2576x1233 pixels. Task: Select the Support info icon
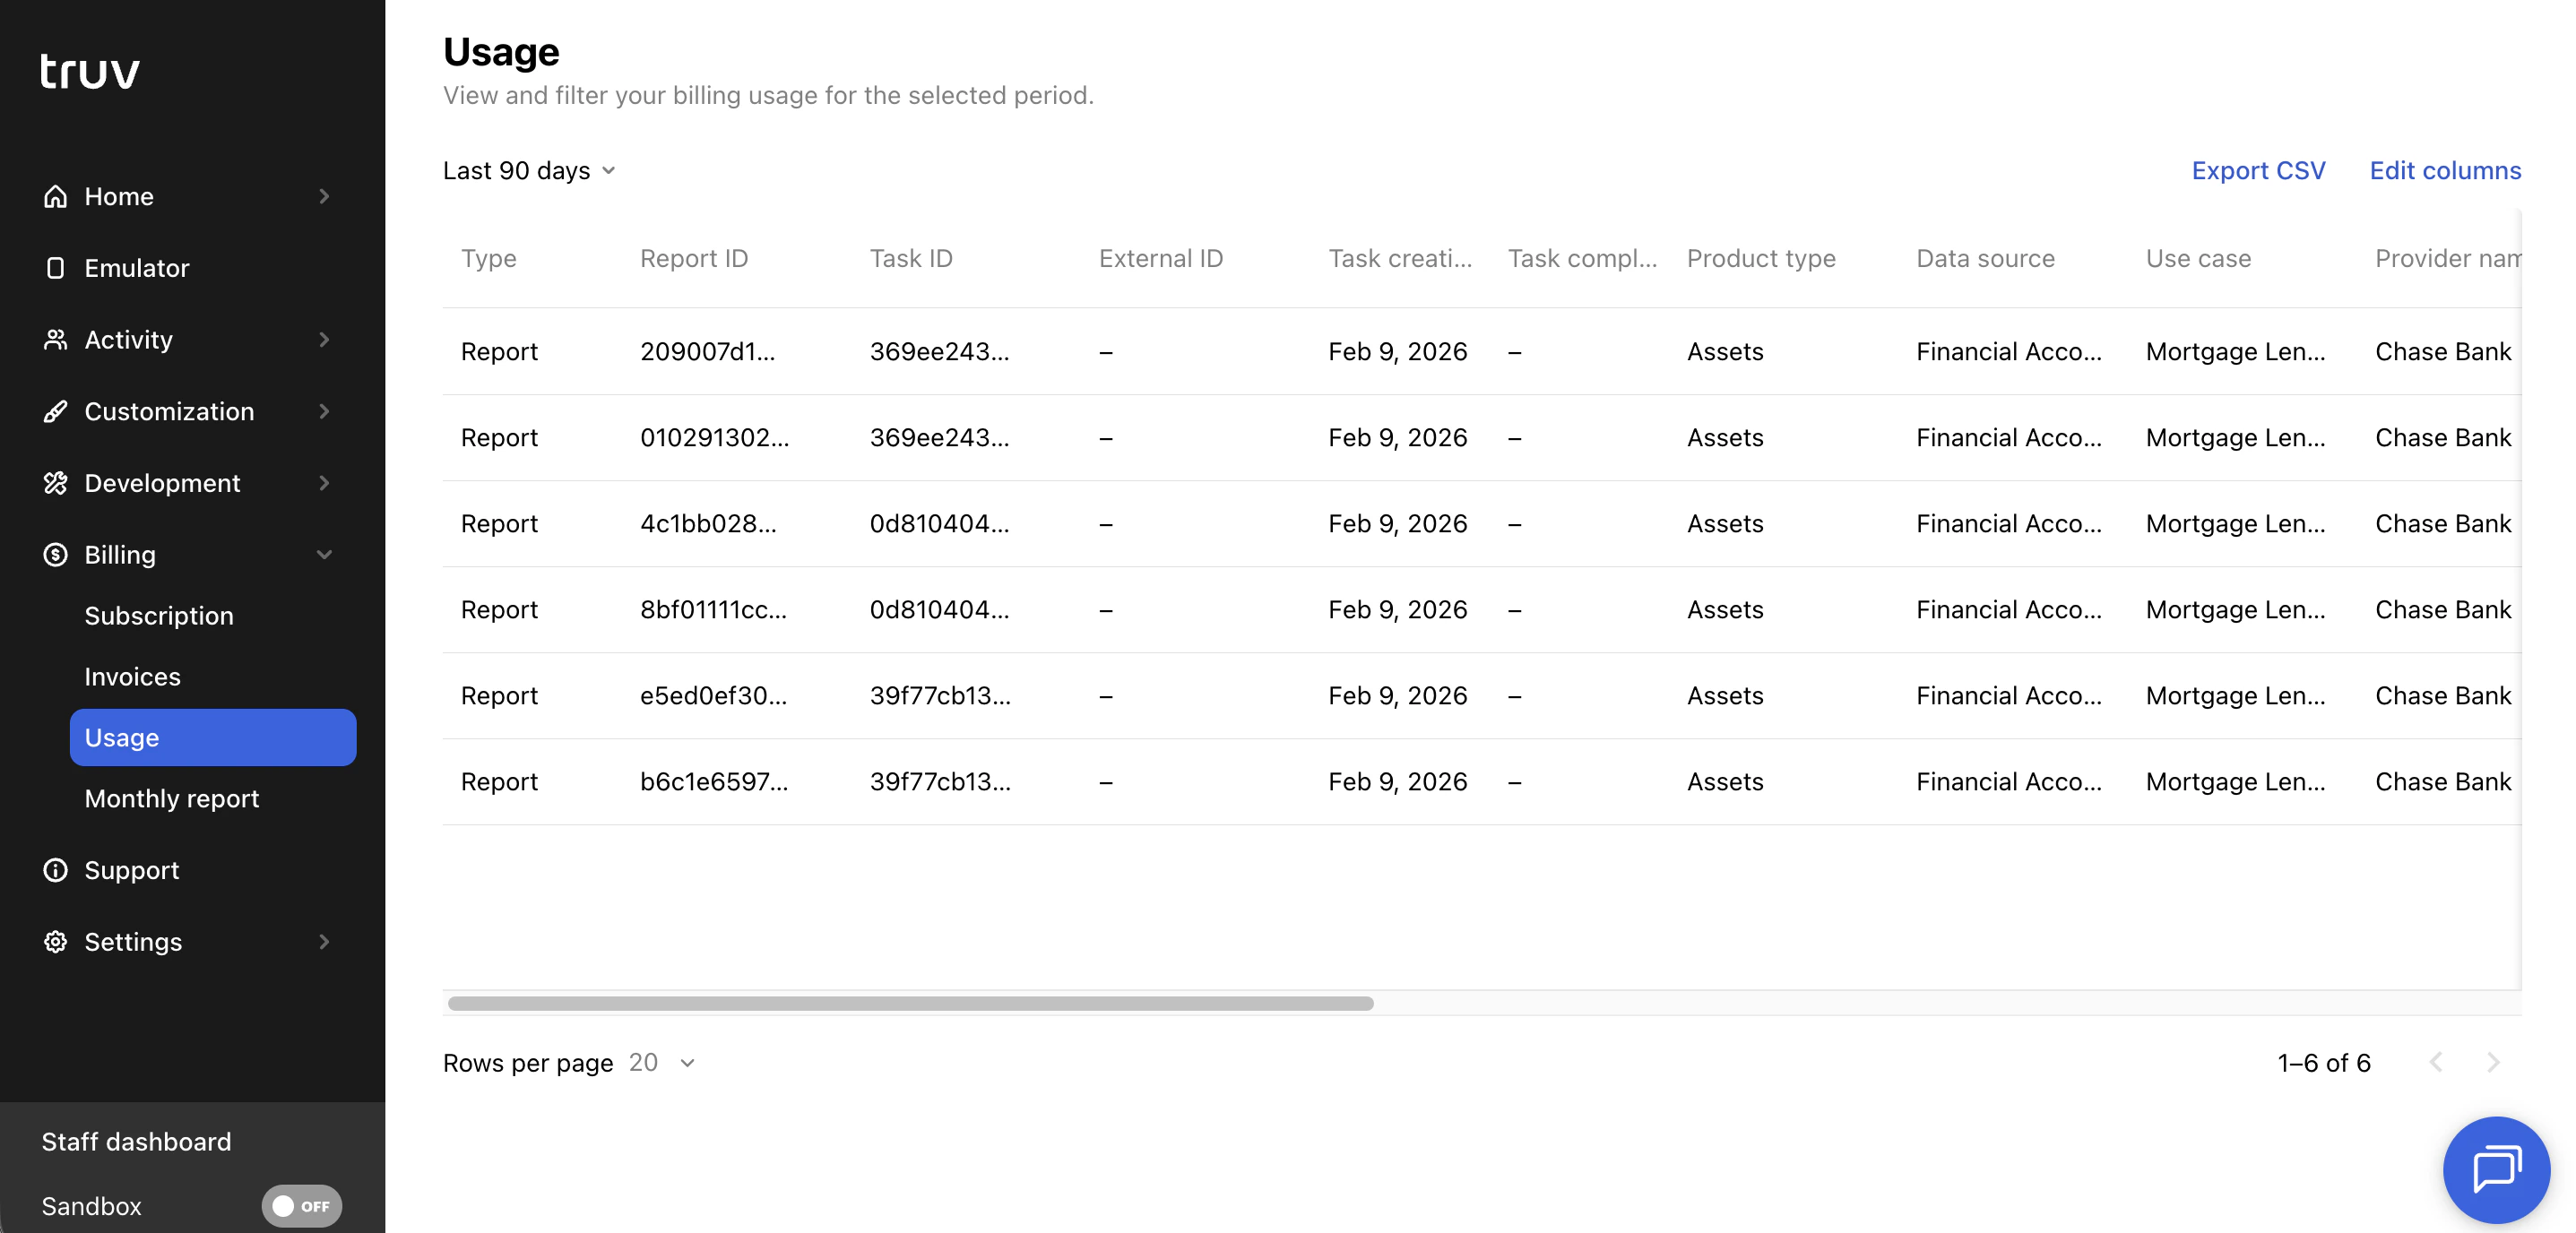point(56,870)
